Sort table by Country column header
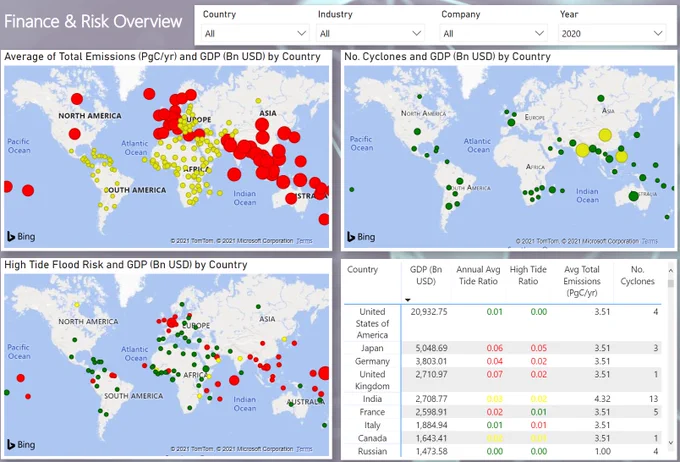This screenshot has width=680, height=462. [362, 269]
